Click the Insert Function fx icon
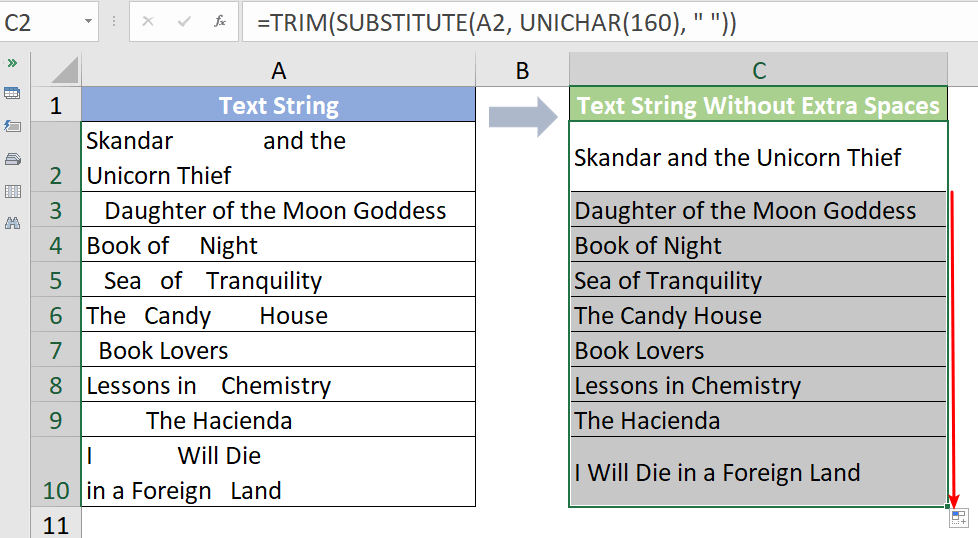The image size is (978, 538). point(220,21)
